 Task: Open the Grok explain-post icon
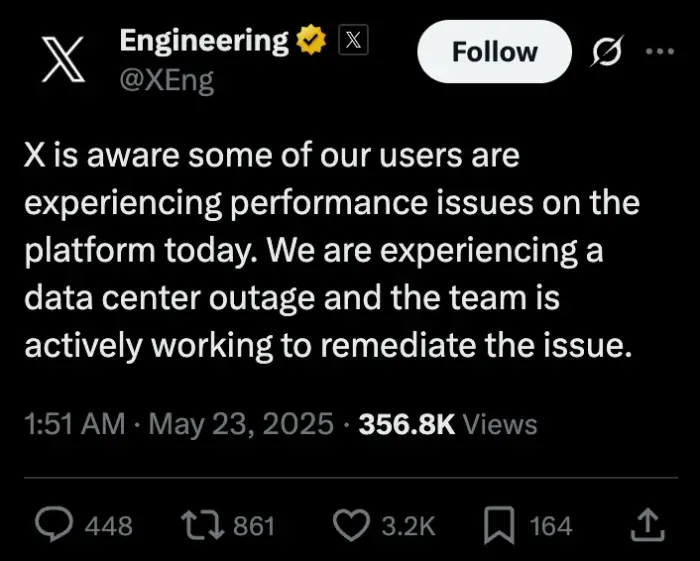pos(607,51)
